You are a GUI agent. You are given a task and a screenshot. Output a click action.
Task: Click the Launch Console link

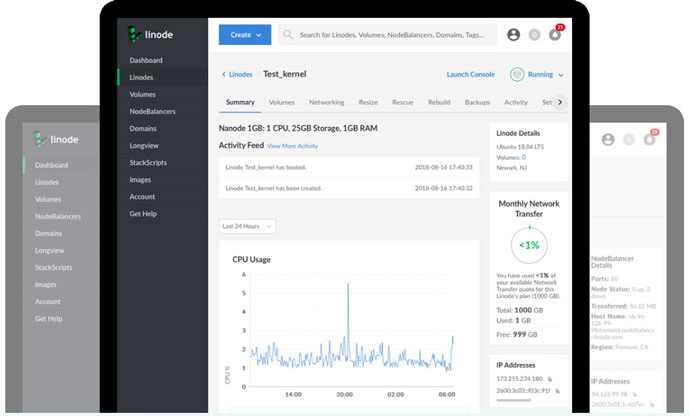(470, 74)
